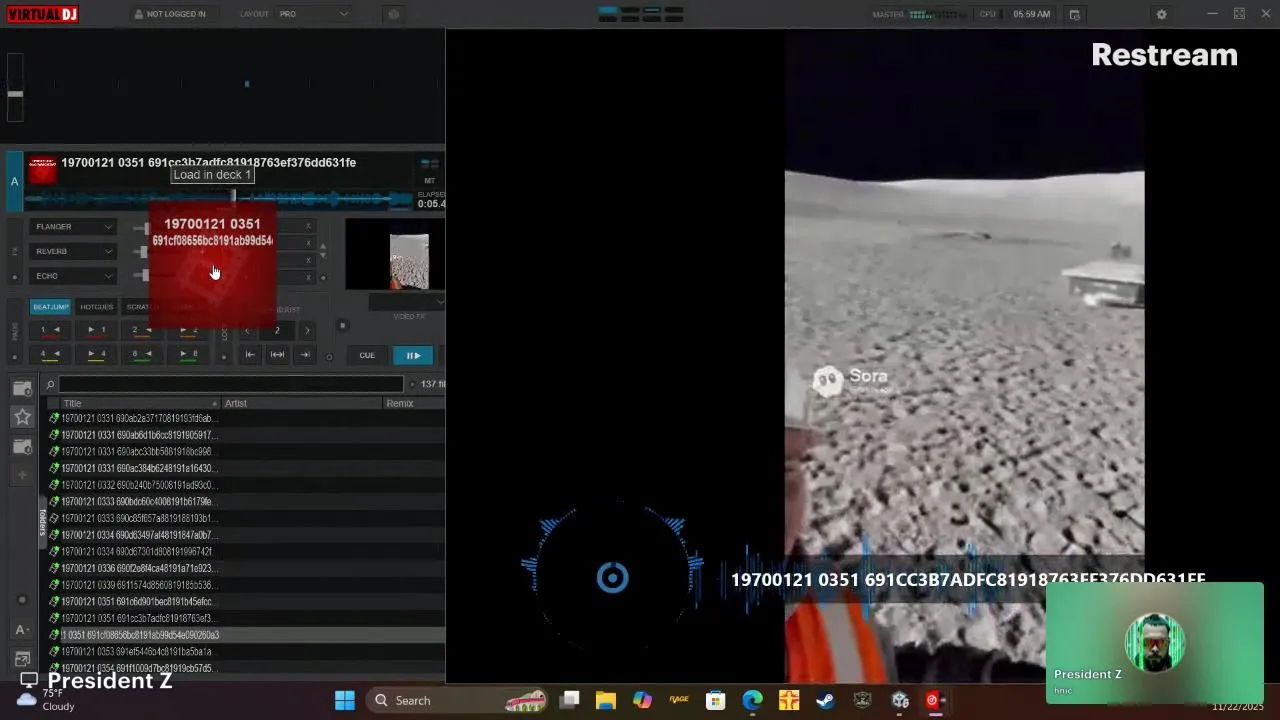Viewport: 1280px width, 720px height.
Task: Trigger beatjump back 4 pad
Action: coord(50,354)
